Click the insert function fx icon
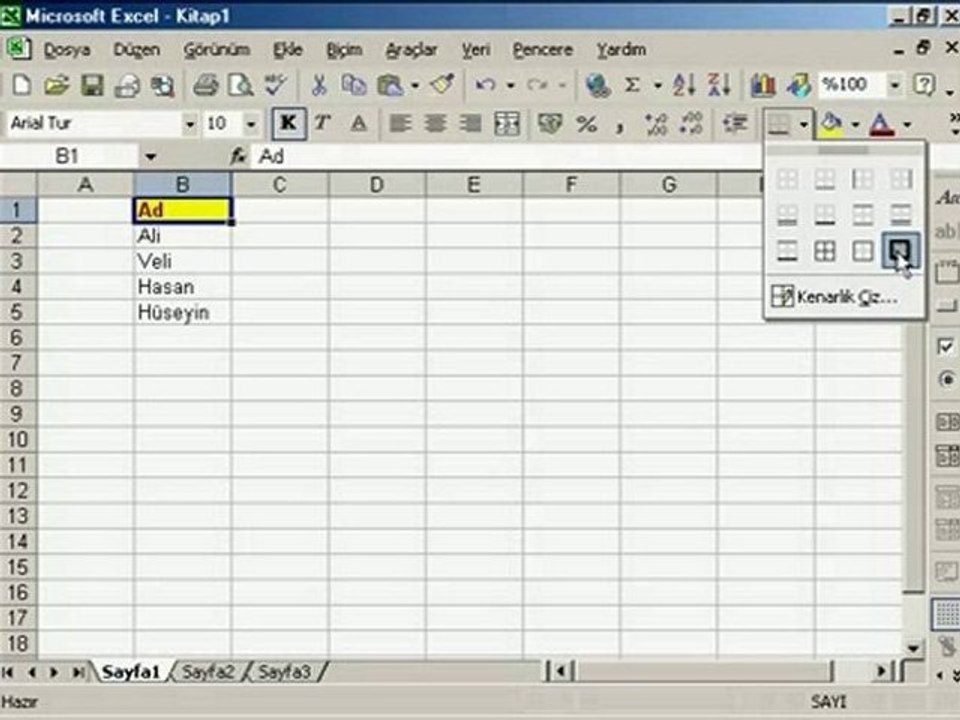 coord(238,157)
